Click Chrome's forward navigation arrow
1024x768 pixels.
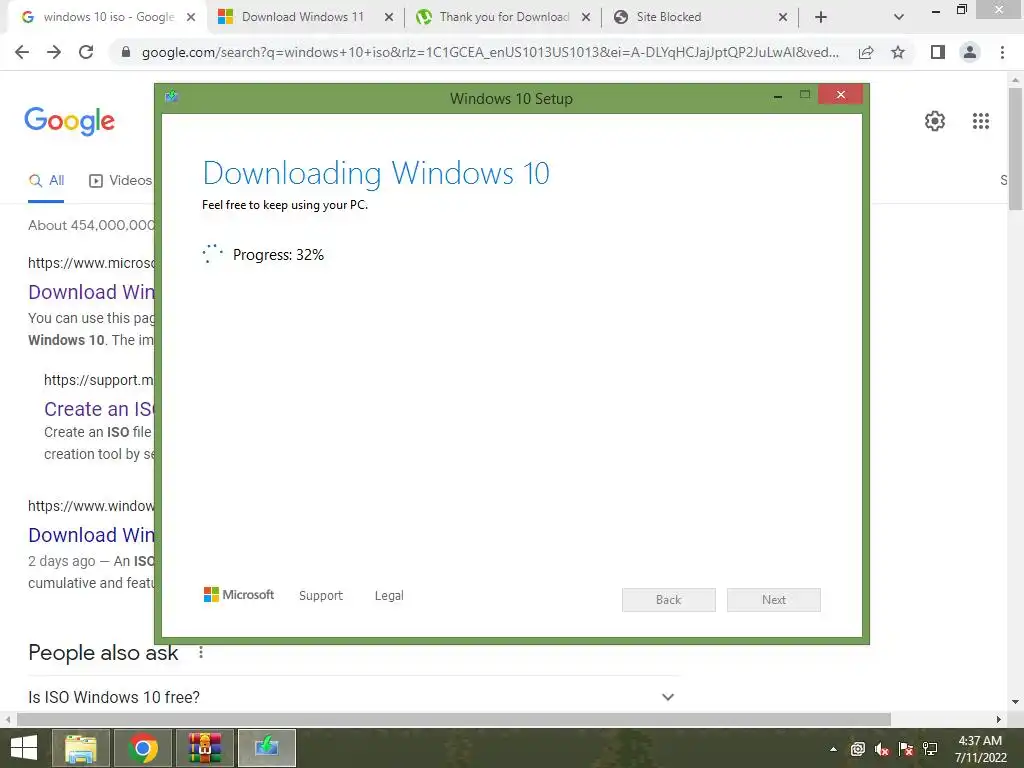tap(54, 52)
